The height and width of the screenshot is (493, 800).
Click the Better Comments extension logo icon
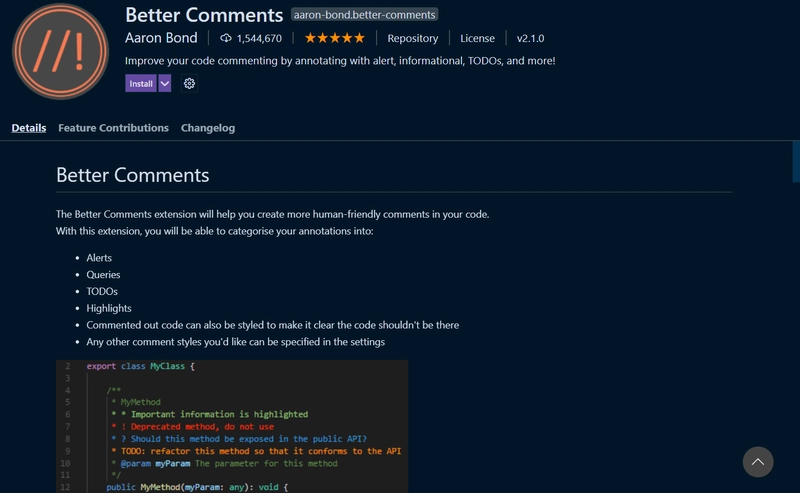tap(60, 51)
